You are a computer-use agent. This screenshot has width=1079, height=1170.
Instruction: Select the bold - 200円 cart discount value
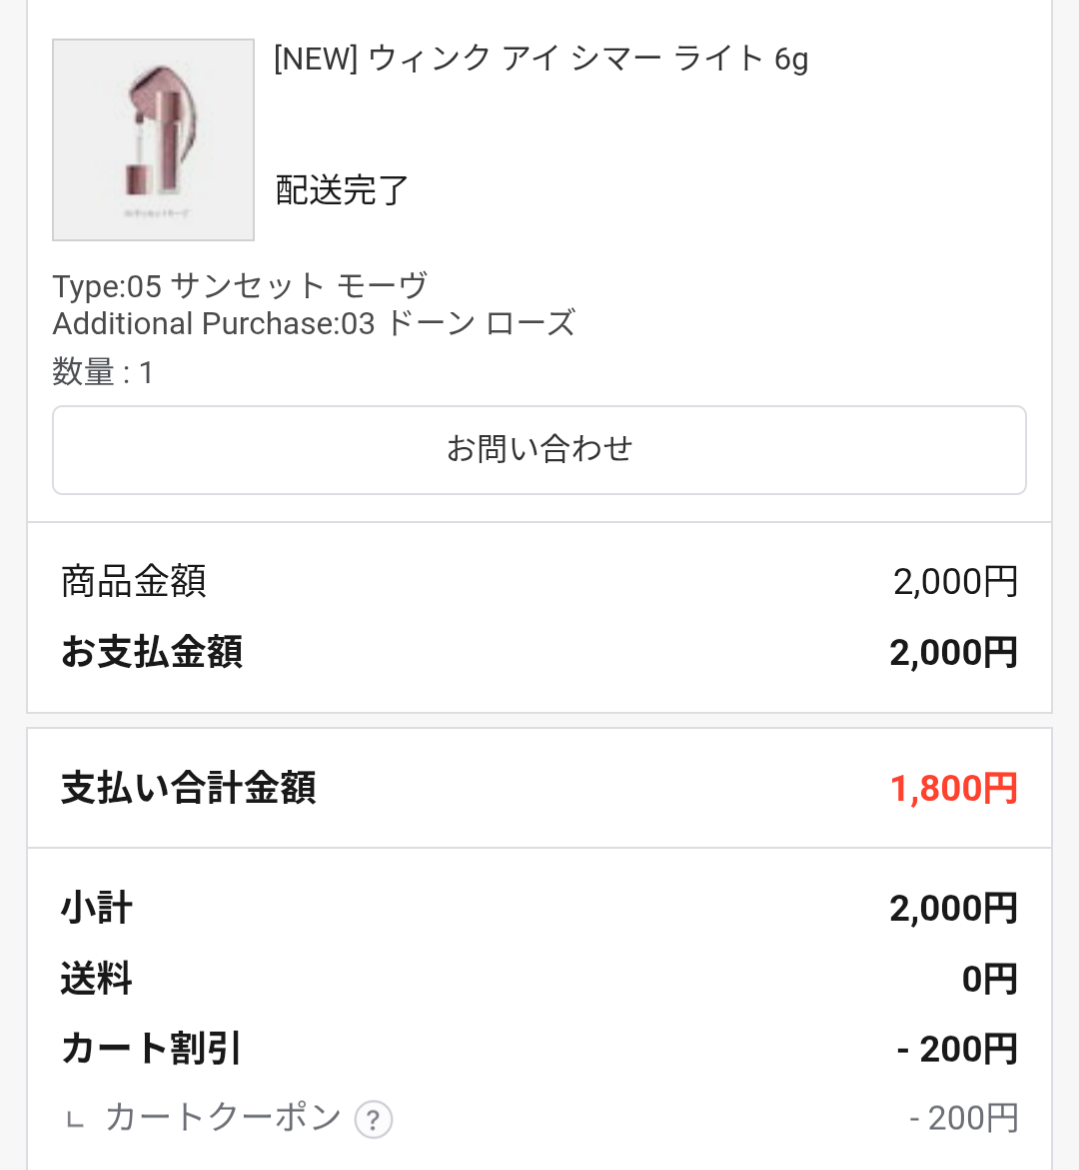(x=957, y=1048)
